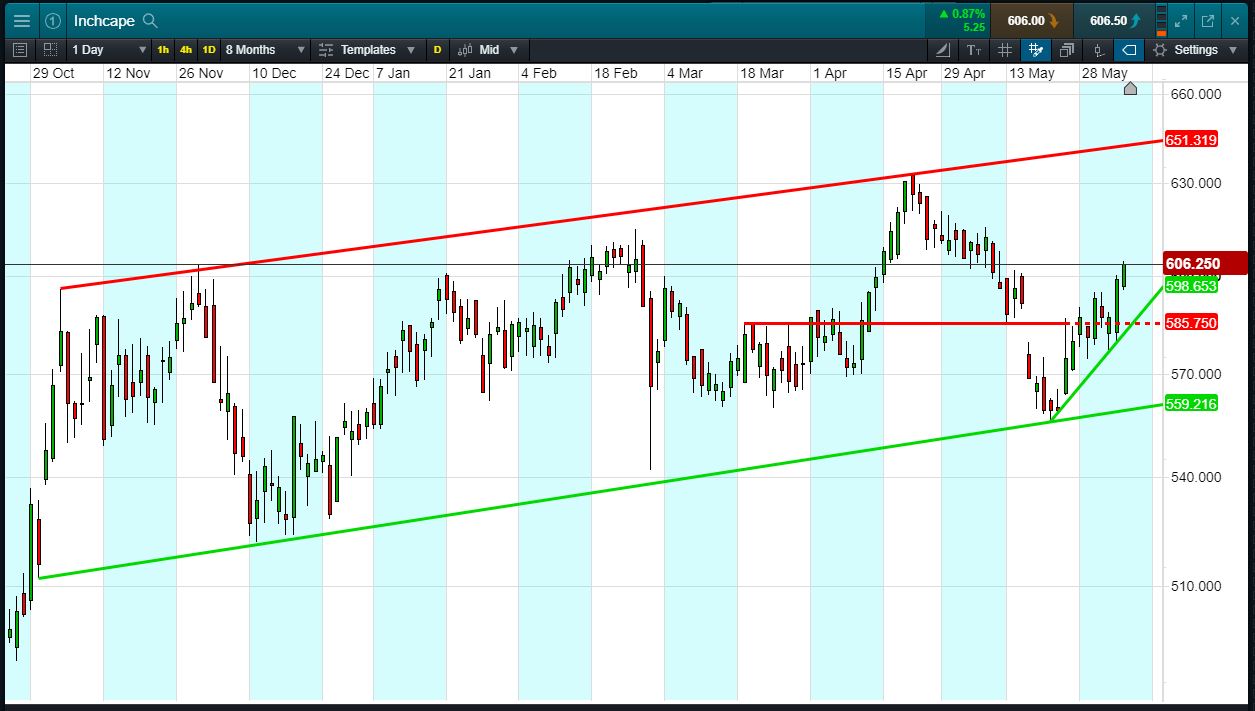Click the 606.00 sell price button
This screenshot has width=1255, height=711.
coord(1032,20)
